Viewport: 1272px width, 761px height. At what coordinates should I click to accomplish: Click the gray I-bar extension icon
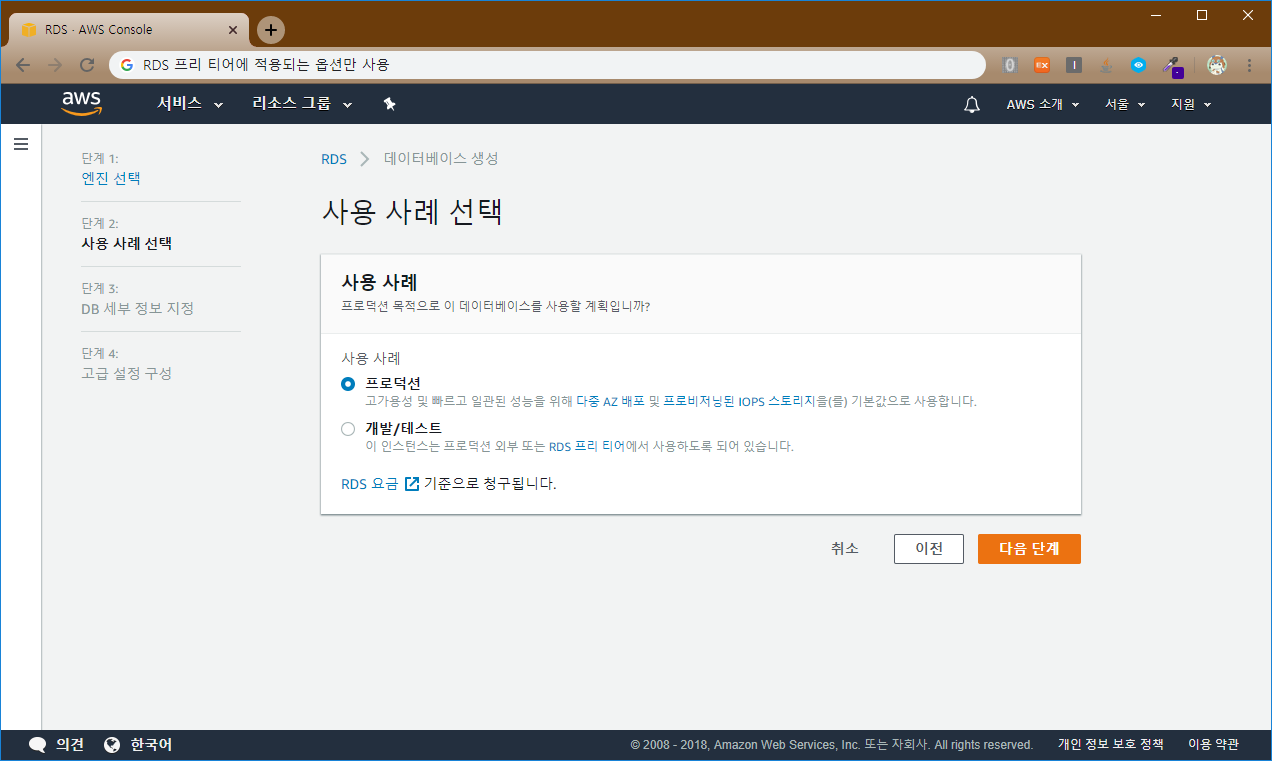coord(1074,65)
